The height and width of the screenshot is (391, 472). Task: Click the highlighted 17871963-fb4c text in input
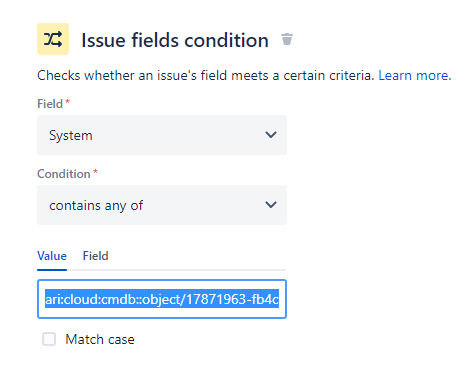point(232,299)
